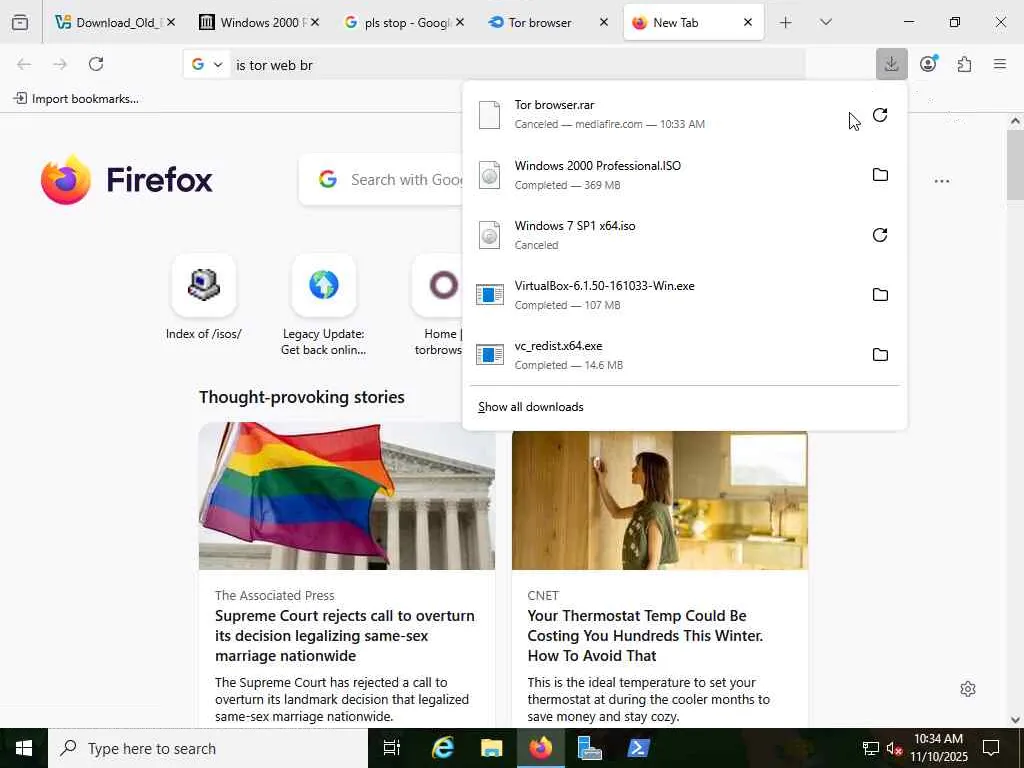Show vc_redist.x64.exe in folder

(x=880, y=355)
